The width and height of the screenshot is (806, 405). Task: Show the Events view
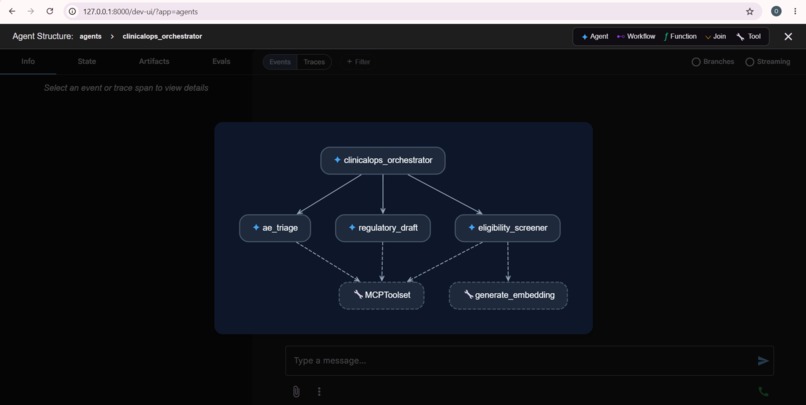pos(280,62)
